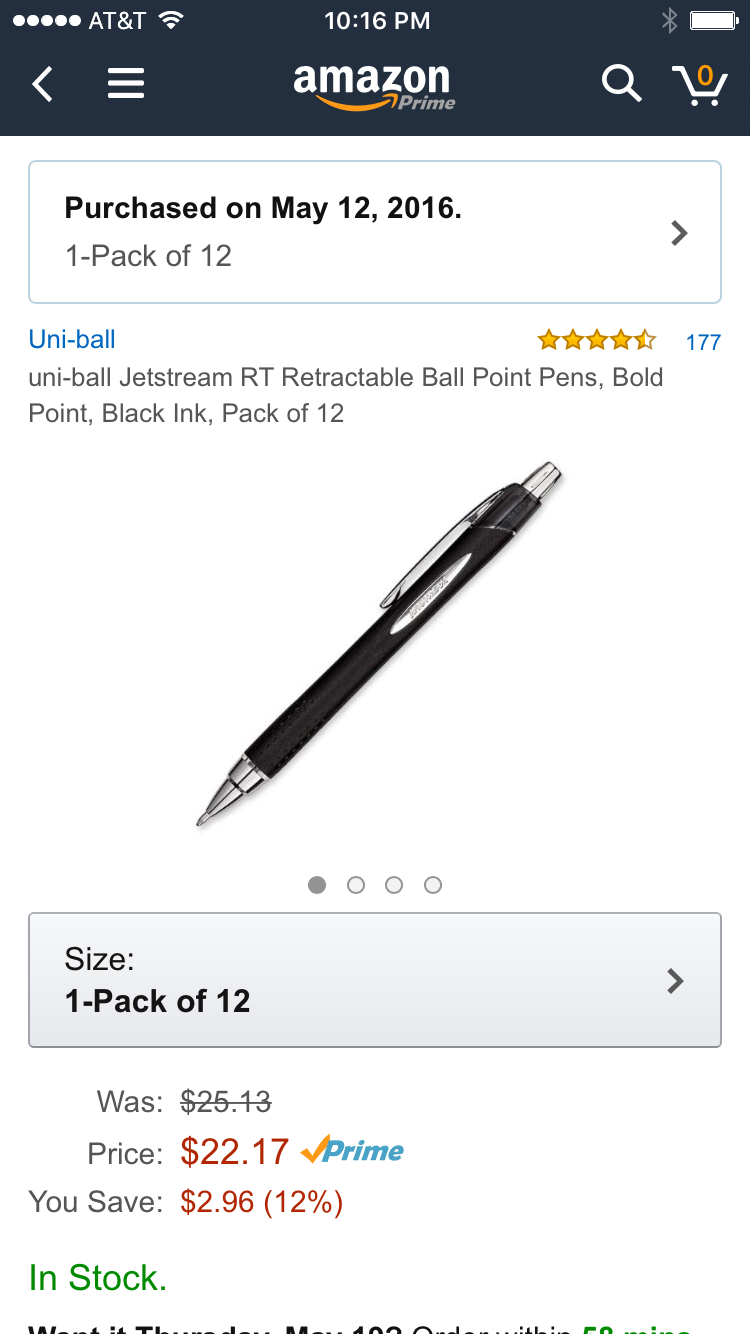Tap the pen product image

[x=379, y=645]
